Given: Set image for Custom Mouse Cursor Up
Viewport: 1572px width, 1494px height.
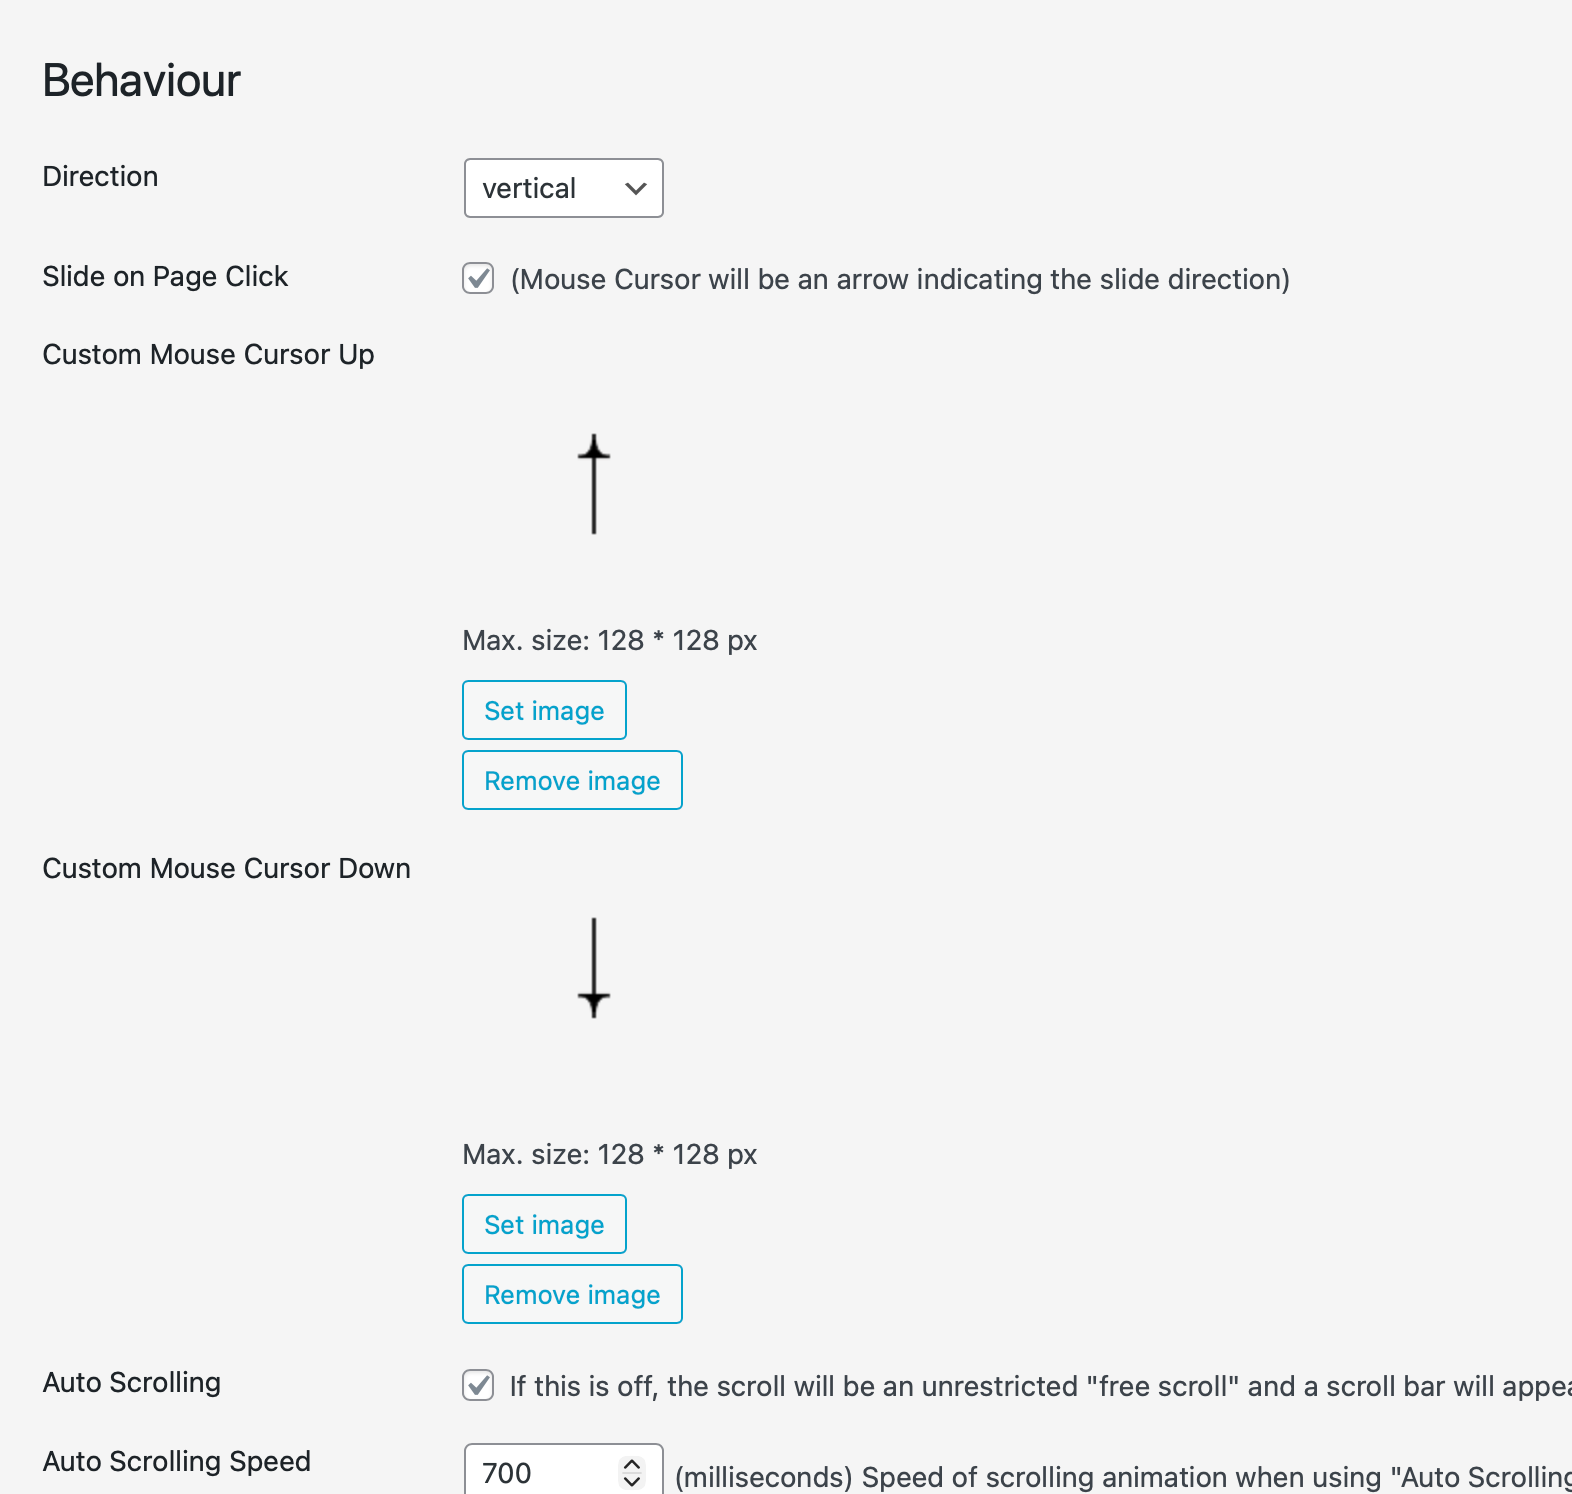Looking at the screenshot, I should 544,710.
